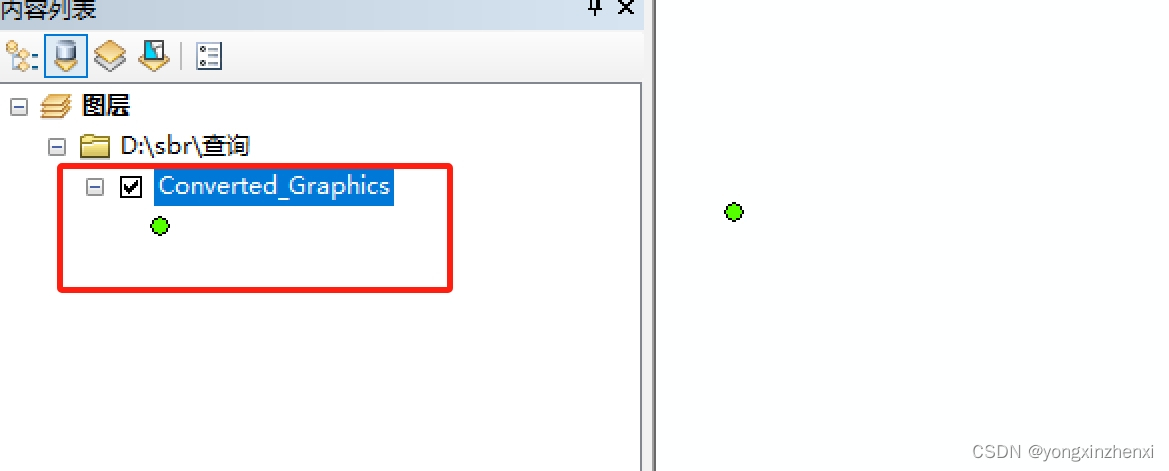Collapse the Converted_Graphics layer legend
1169x471 pixels.
(x=95, y=187)
